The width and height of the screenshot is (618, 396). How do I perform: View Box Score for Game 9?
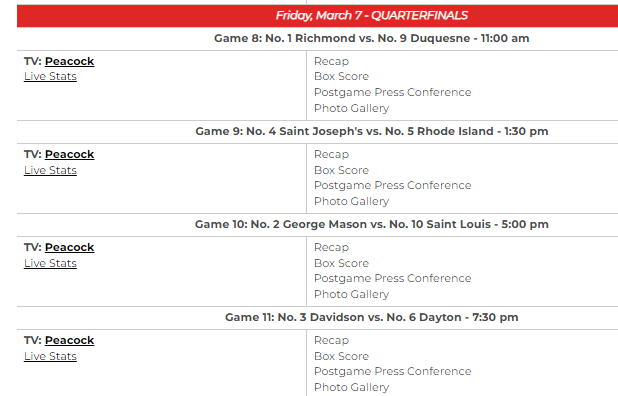(341, 170)
